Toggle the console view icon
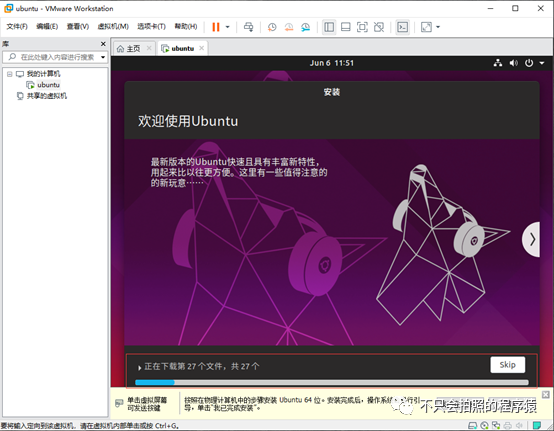 point(402,27)
